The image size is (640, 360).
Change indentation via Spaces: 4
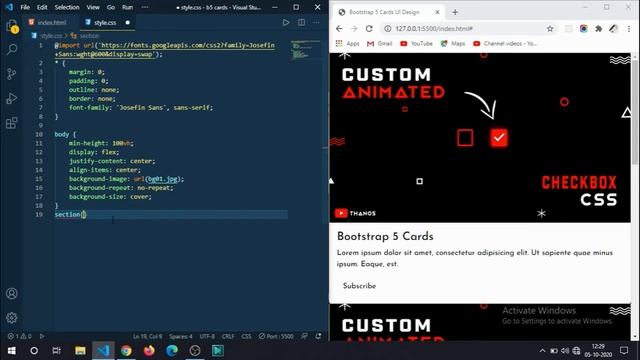180,336
